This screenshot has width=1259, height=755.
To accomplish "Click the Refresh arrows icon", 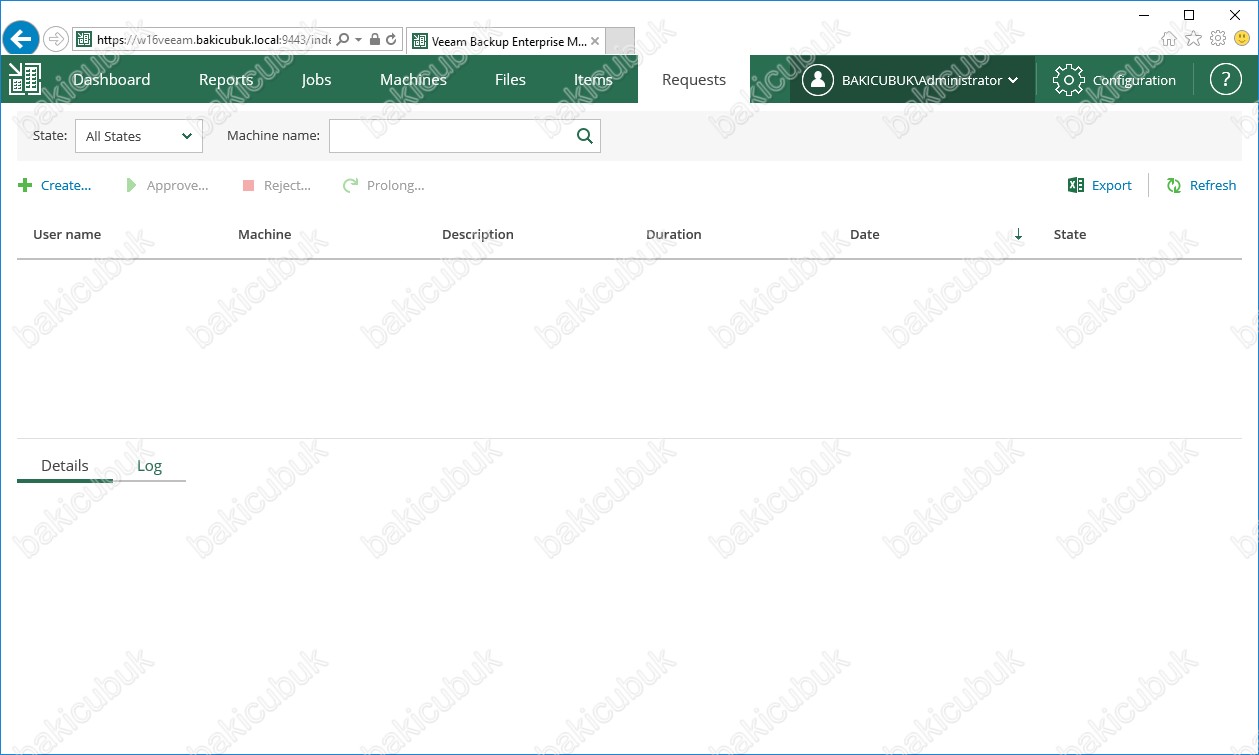I will [x=1174, y=186].
